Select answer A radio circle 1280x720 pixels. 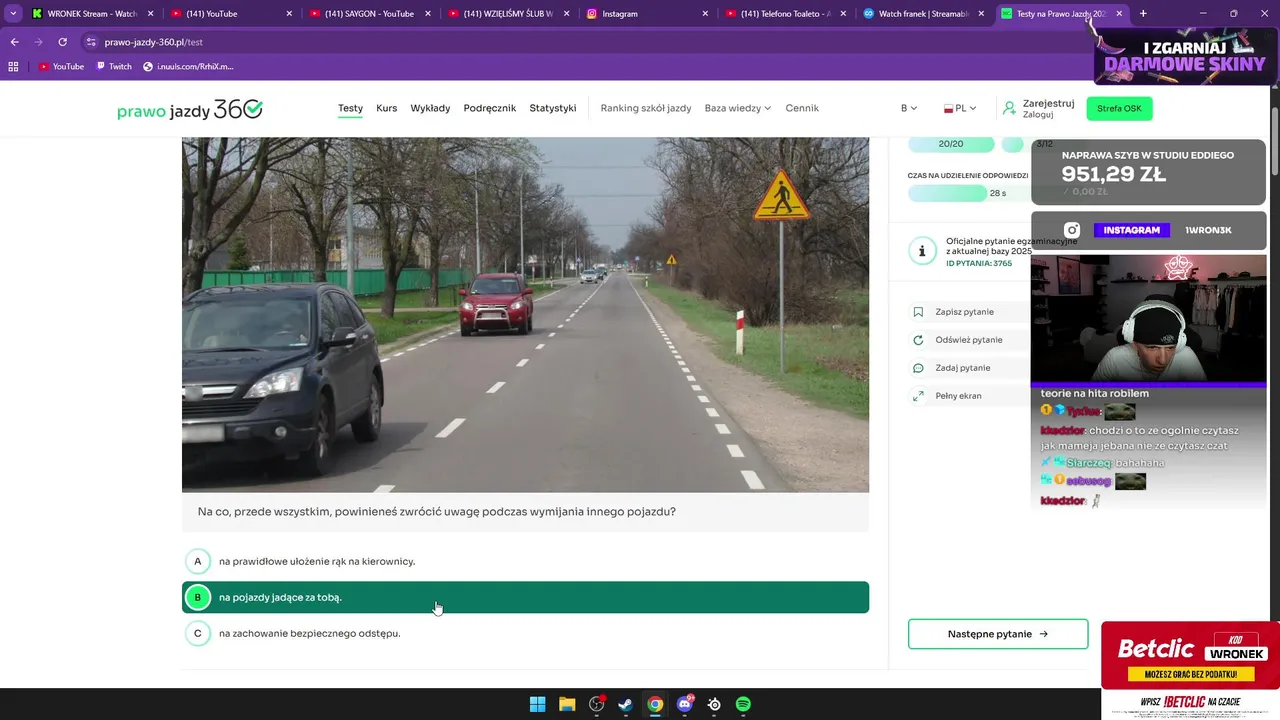198,561
